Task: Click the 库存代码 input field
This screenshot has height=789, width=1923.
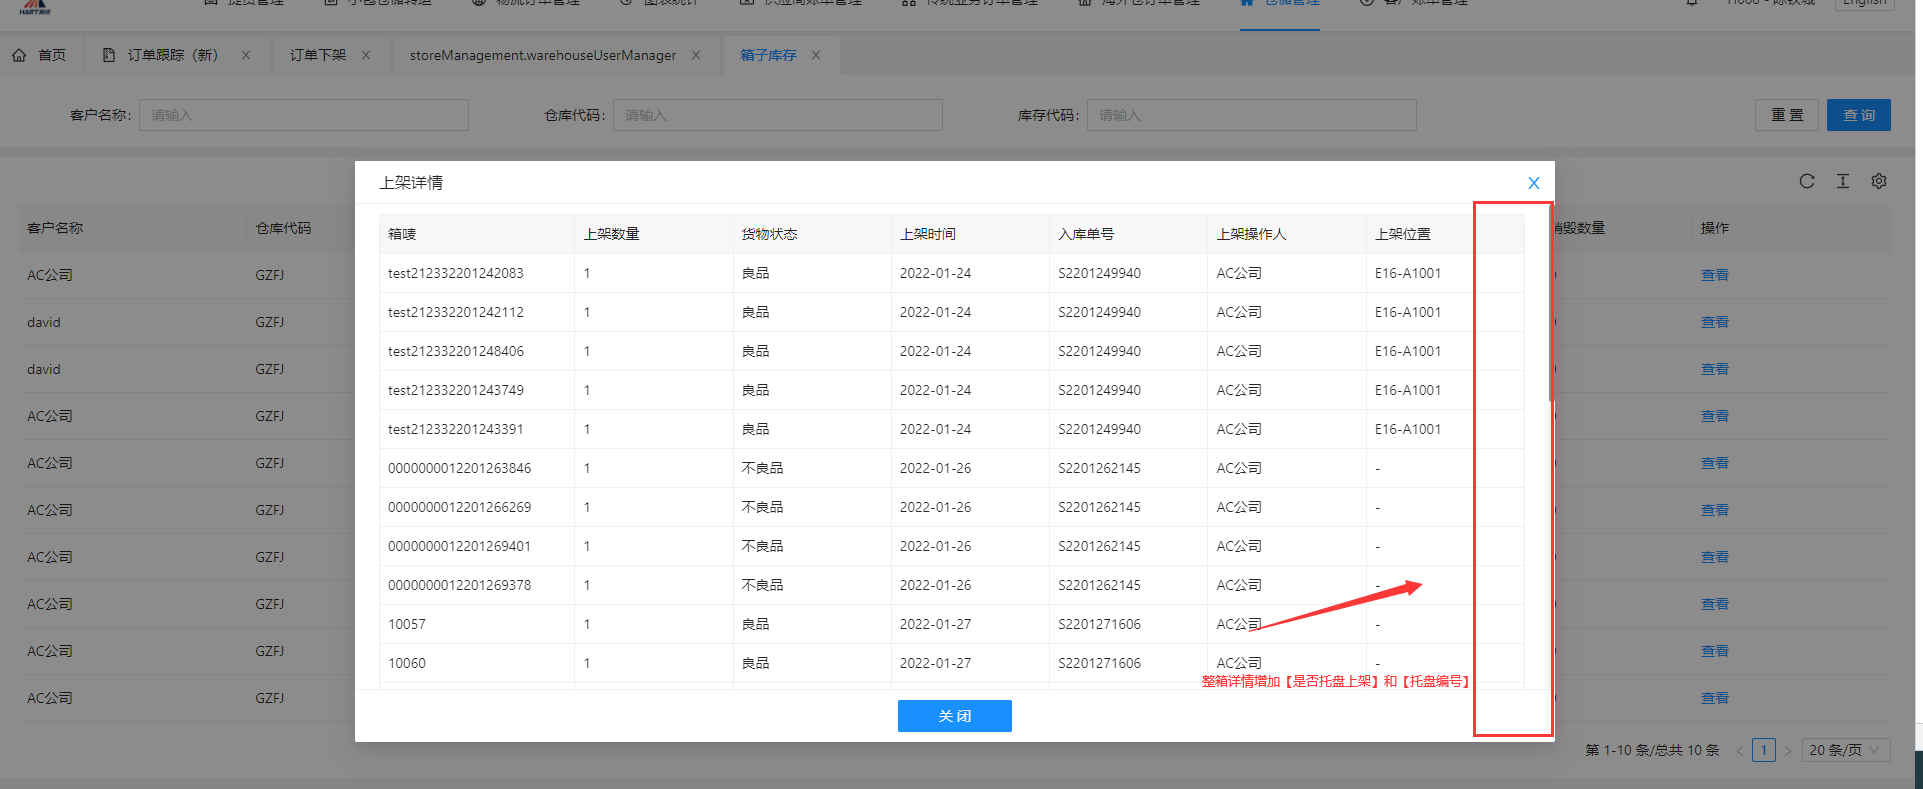Action: [1251, 115]
